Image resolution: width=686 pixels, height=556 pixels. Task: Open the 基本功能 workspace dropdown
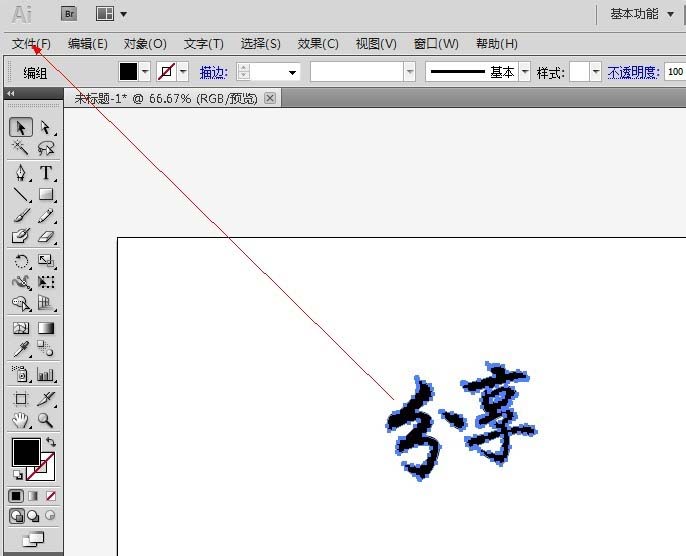[x=641, y=14]
